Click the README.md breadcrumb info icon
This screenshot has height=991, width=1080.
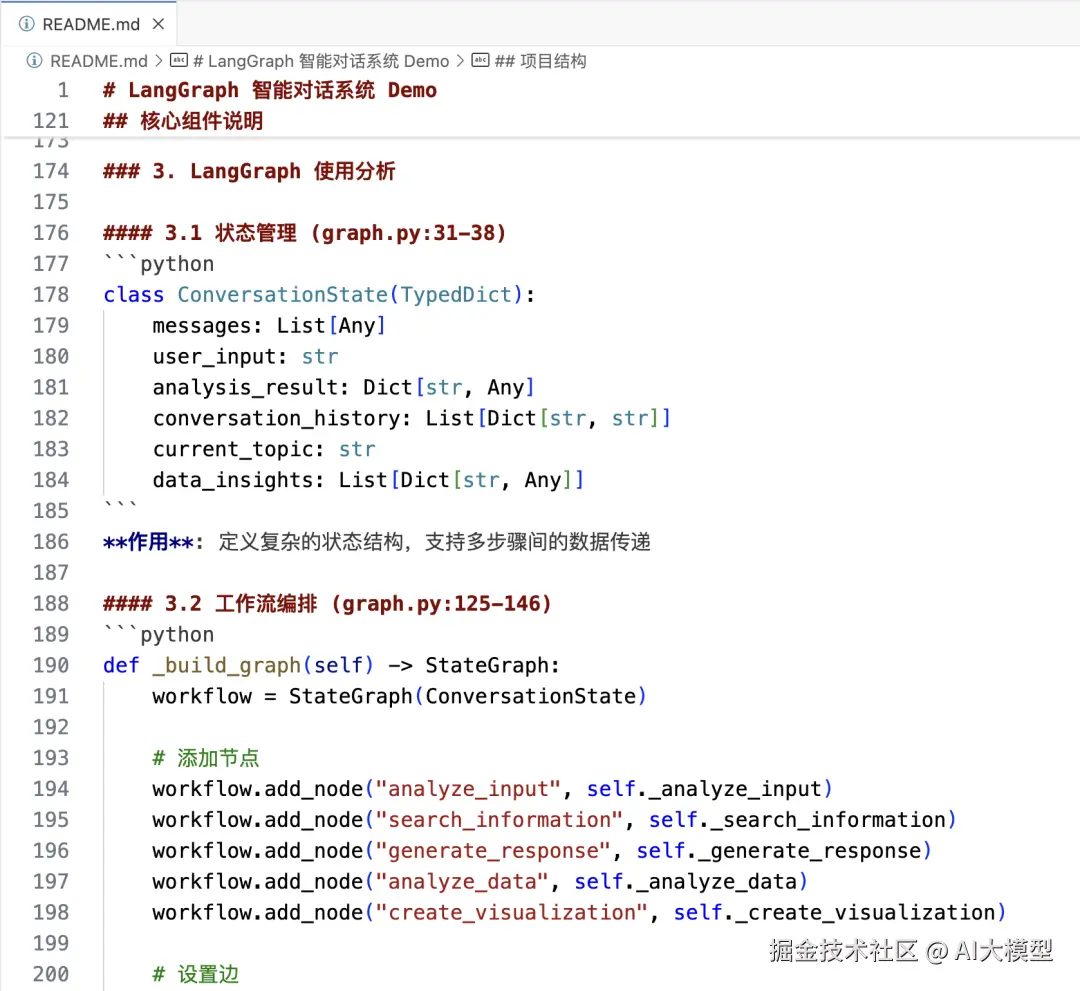(34, 61)
